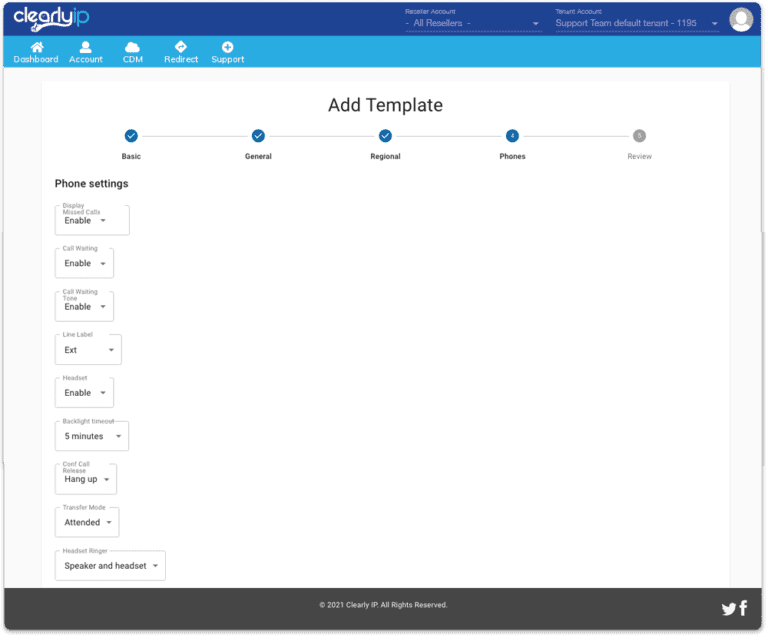This screenshot has width=768, height=641.
Task: Open the Conf Call Release dropdown
Action: pos(86,479)
